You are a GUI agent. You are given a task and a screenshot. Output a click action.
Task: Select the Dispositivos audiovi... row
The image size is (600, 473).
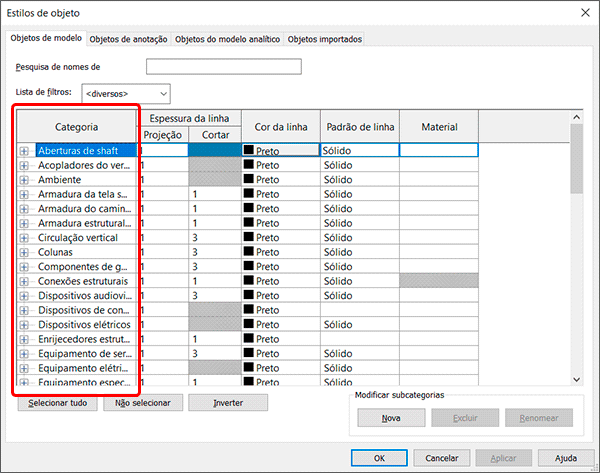(85, 295)
